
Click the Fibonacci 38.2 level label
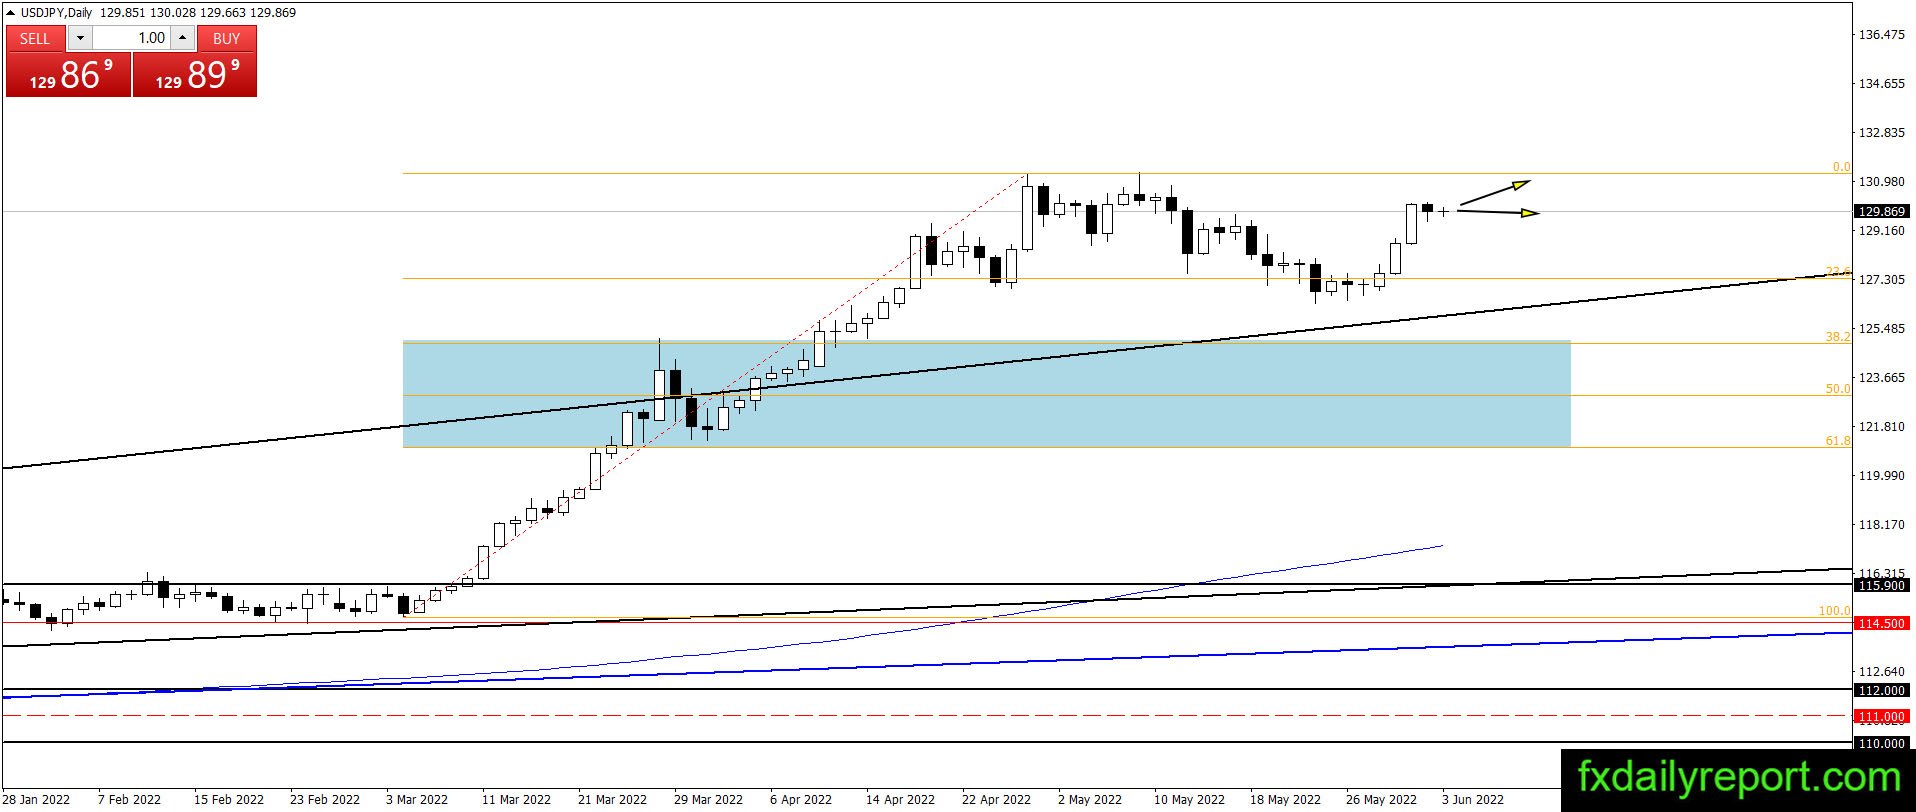[x=1838, y=337]
